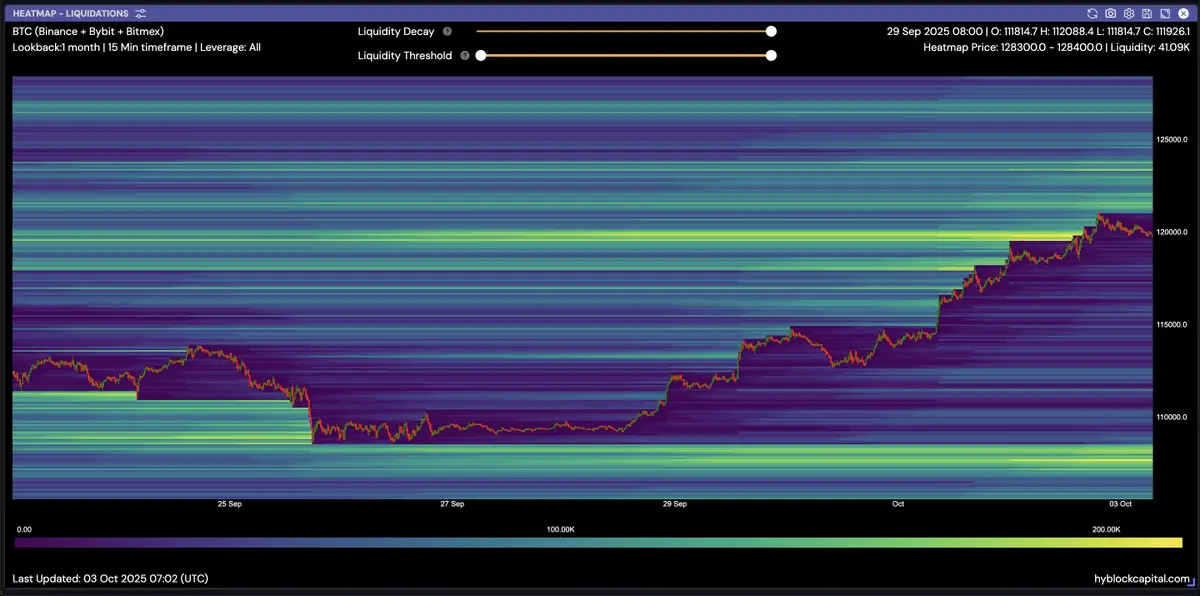Show help for Liquidity Threshold
Viewport: 1200px width, 596px height.
(465, 56)
